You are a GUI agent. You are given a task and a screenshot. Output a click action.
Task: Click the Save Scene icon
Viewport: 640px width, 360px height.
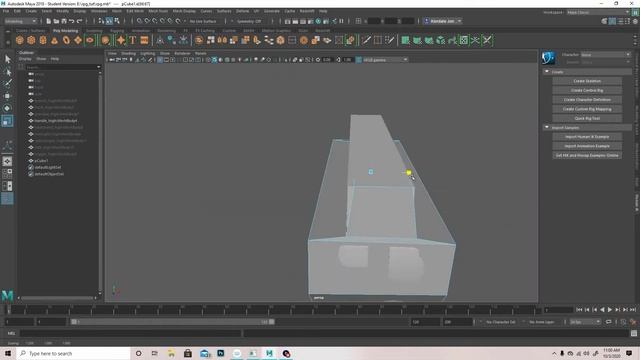pos(64,21)
